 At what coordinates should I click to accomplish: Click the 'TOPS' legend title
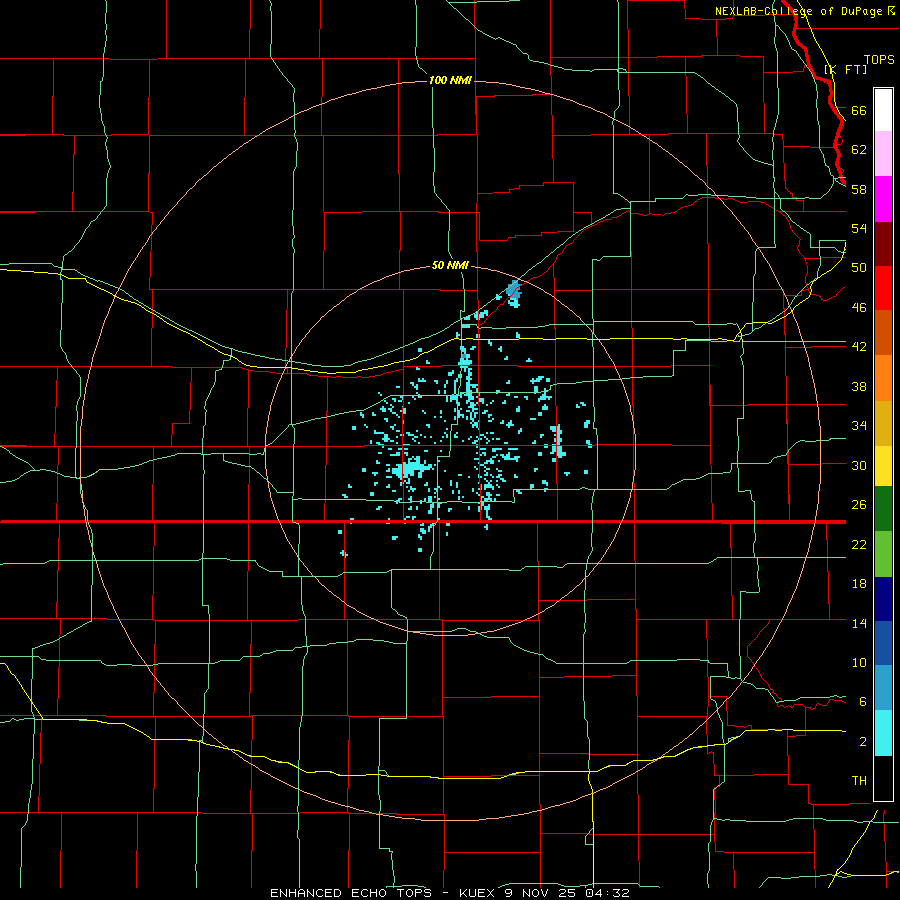point(879,59)
